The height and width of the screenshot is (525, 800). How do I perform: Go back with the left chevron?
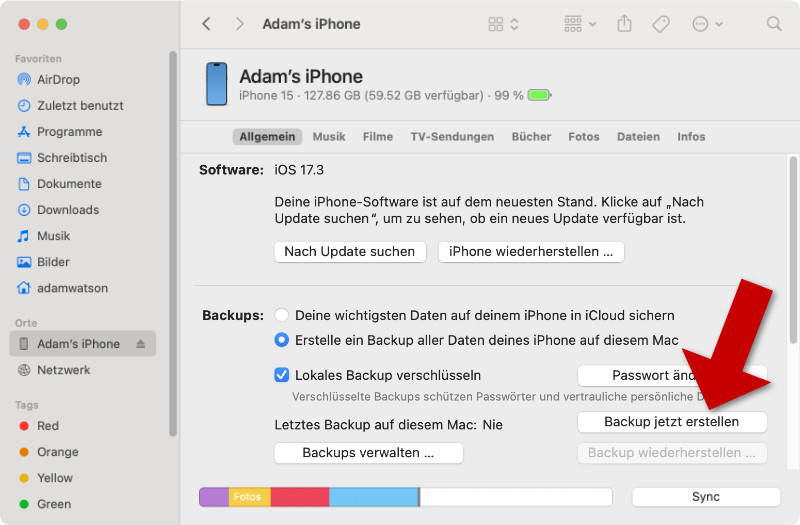tap(207, 24)
